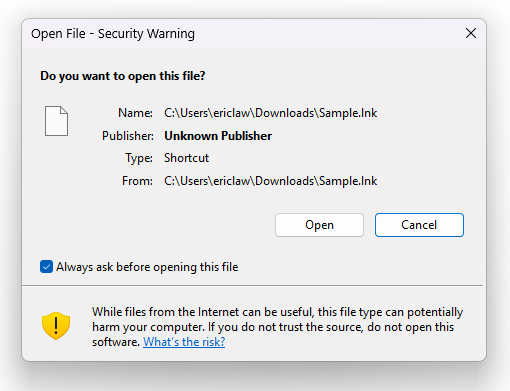Screen dimensions: 510x391
Task: Click the From: field label
Action: 137,181
